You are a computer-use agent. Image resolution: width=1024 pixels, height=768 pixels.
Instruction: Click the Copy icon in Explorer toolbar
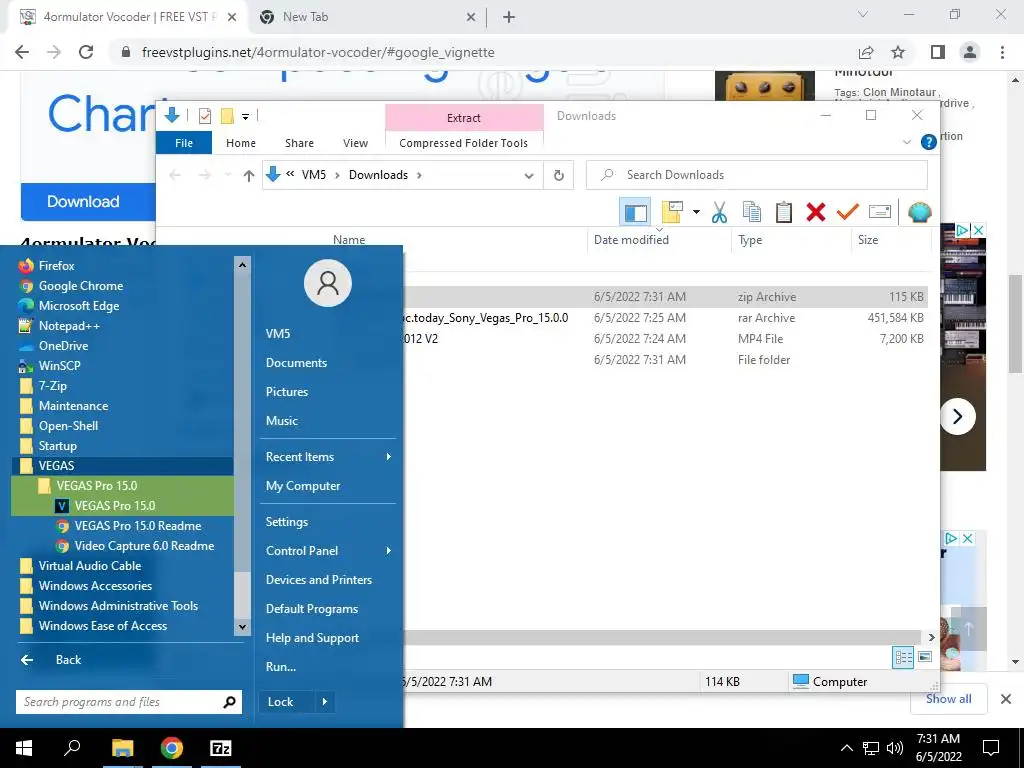[x=752, y=212]
